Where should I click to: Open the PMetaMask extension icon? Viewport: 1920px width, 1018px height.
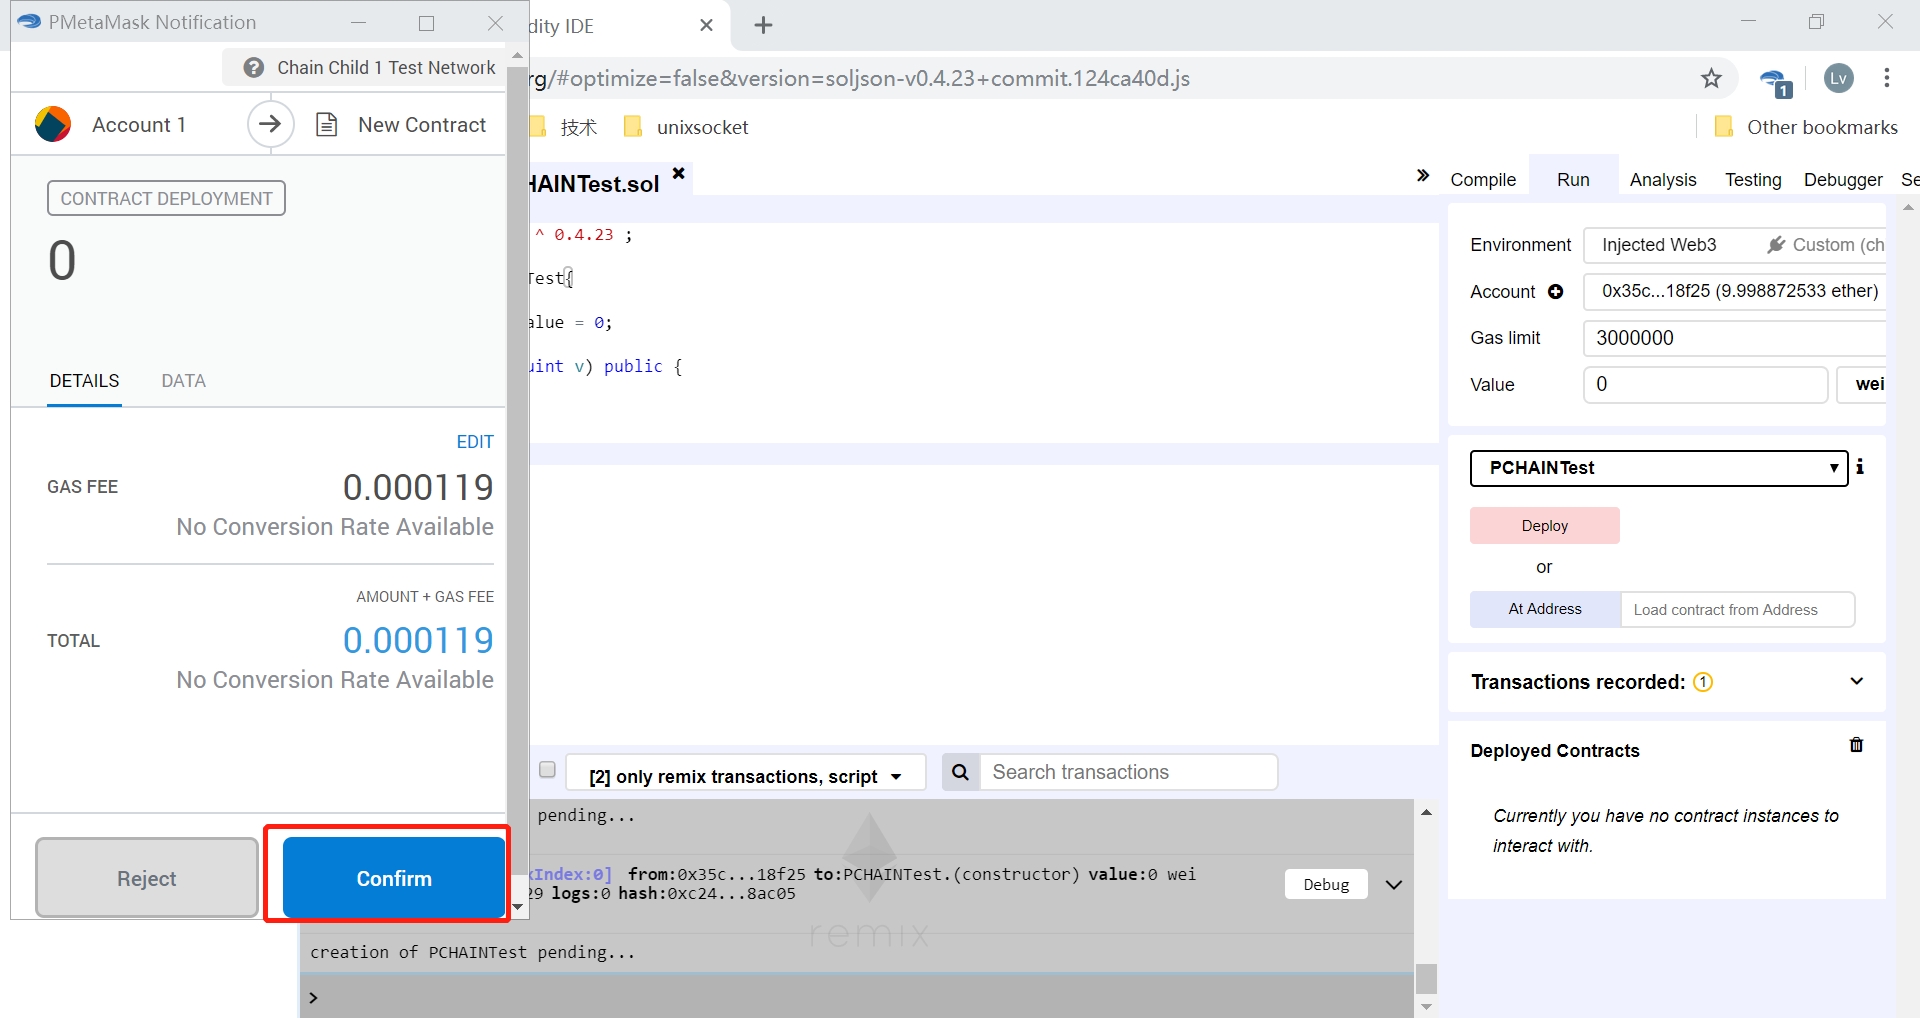click(x=1775, y=82)
